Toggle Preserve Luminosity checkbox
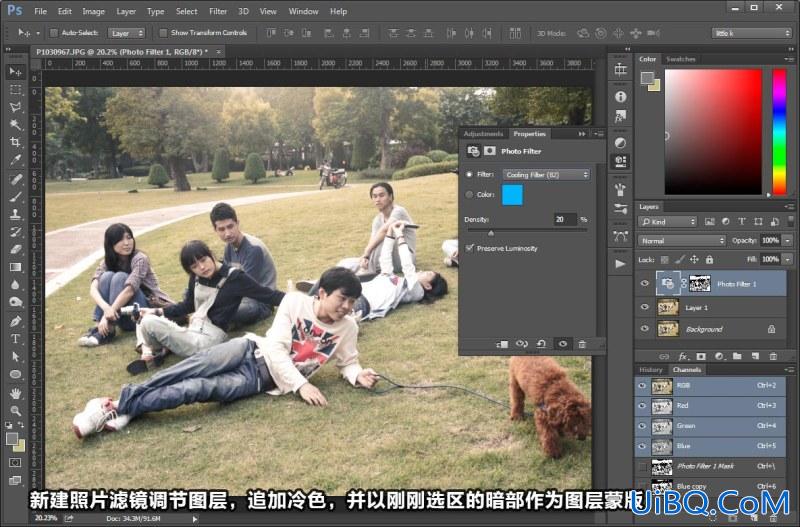 [x=469, y=248]
